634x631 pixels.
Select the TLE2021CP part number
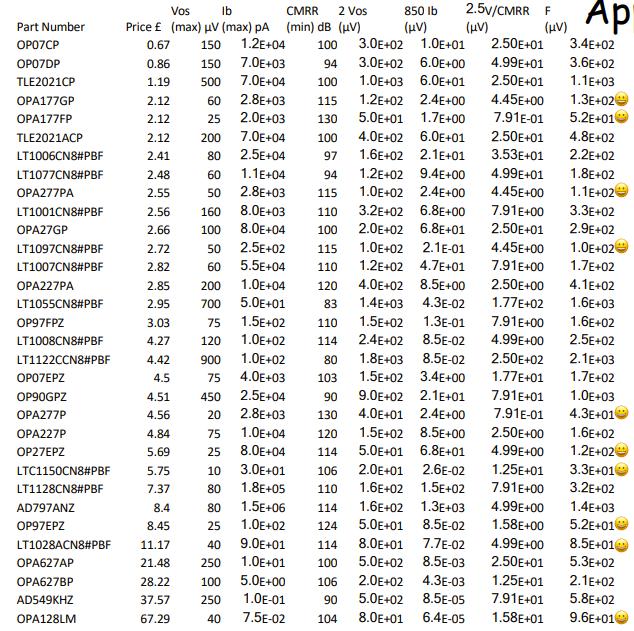tap(46, 82)
